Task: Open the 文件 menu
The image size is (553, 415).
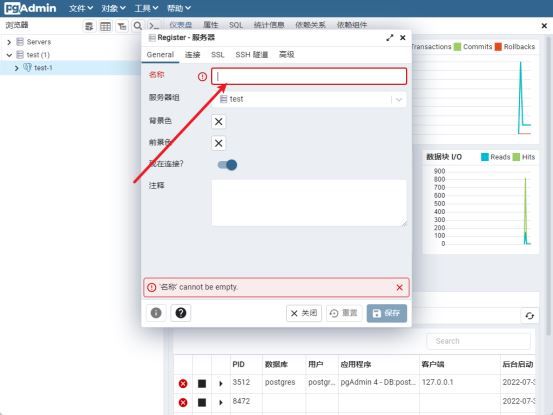Action: click(x=81, y=8)
